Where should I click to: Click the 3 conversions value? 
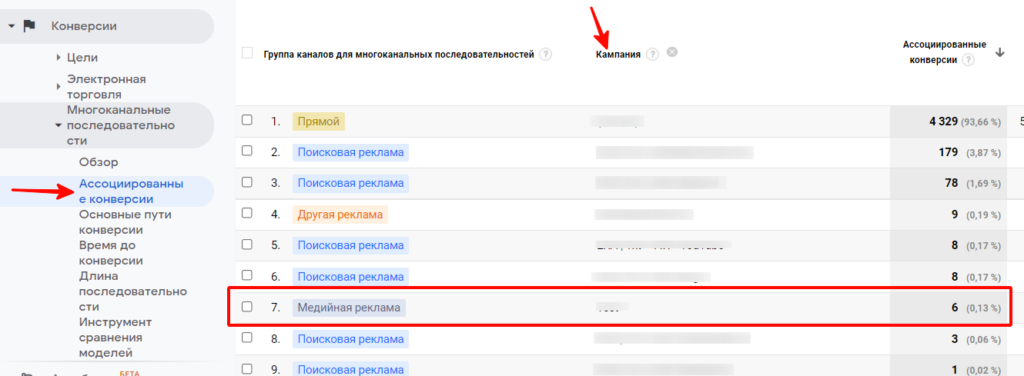pos(955,339)
